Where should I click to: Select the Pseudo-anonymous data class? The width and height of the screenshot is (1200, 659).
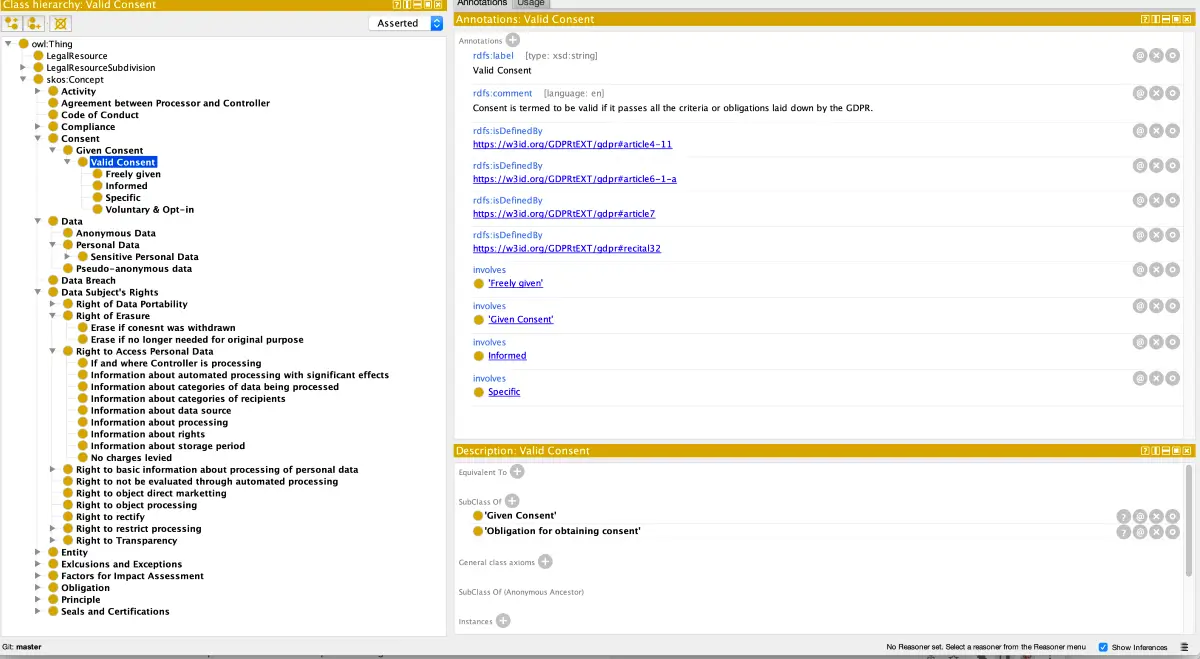click(134, 269)
